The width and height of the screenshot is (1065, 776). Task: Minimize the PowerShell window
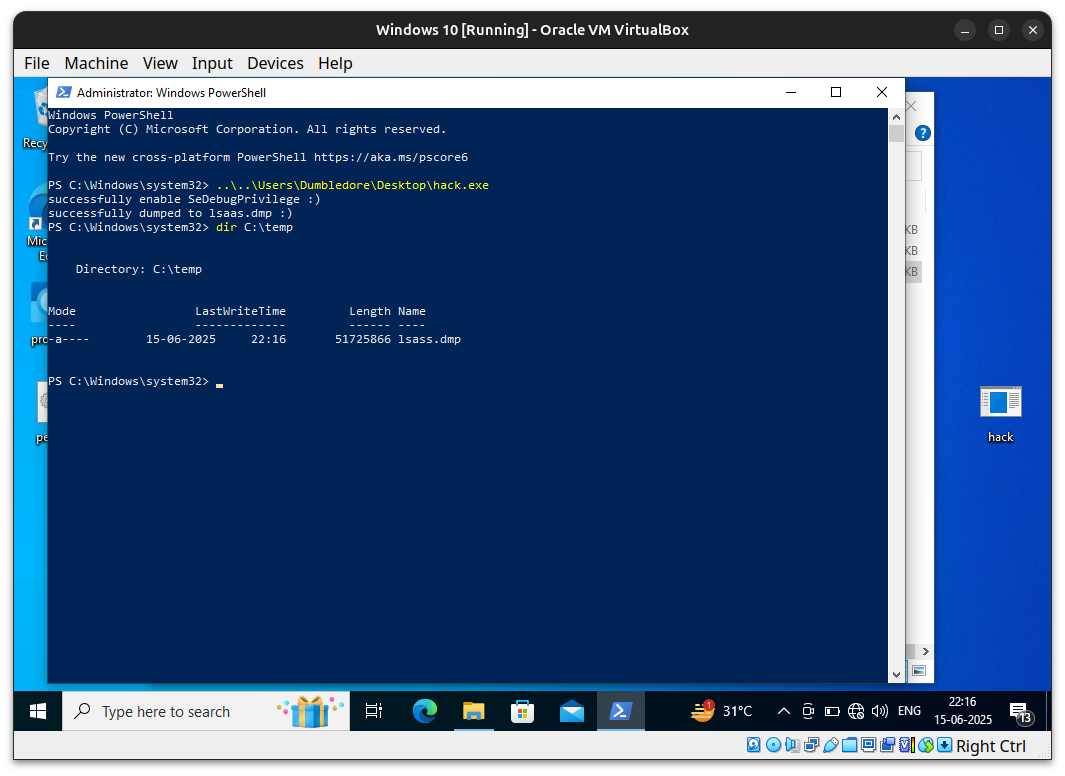pyautogui.click(x=791, y=92)
